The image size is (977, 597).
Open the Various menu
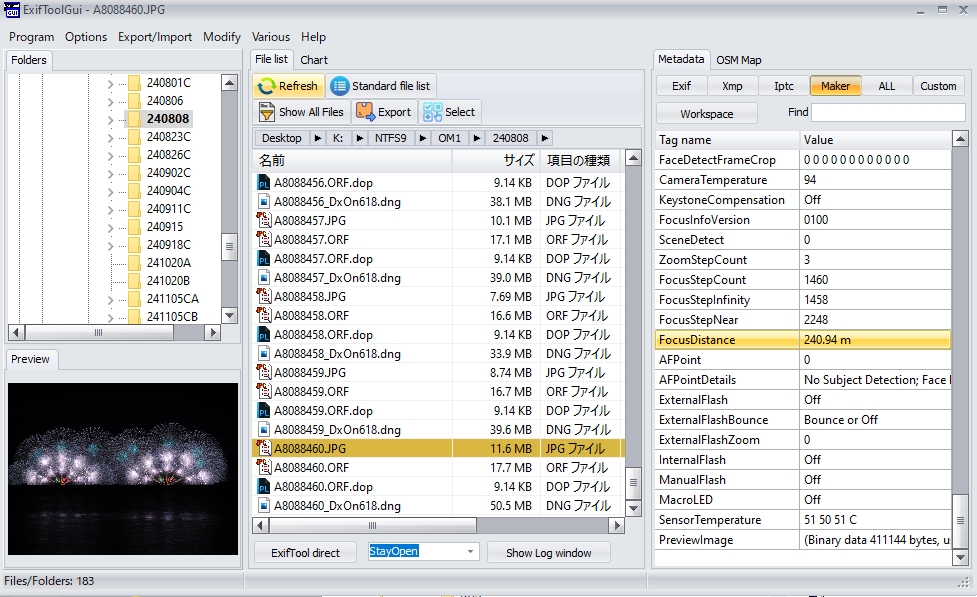coord(270,37)
